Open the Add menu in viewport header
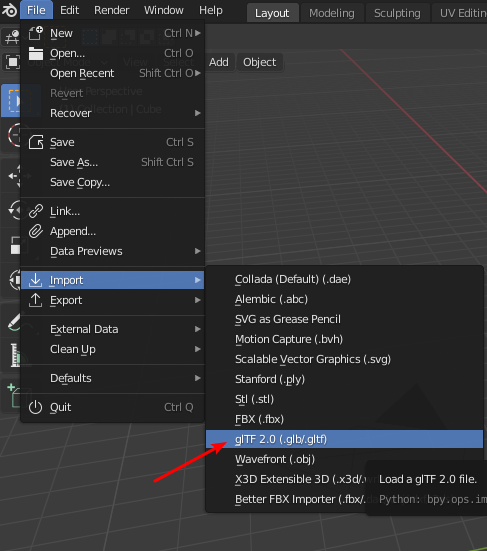This screenshot has height=551, width=487. pos(219,62)
